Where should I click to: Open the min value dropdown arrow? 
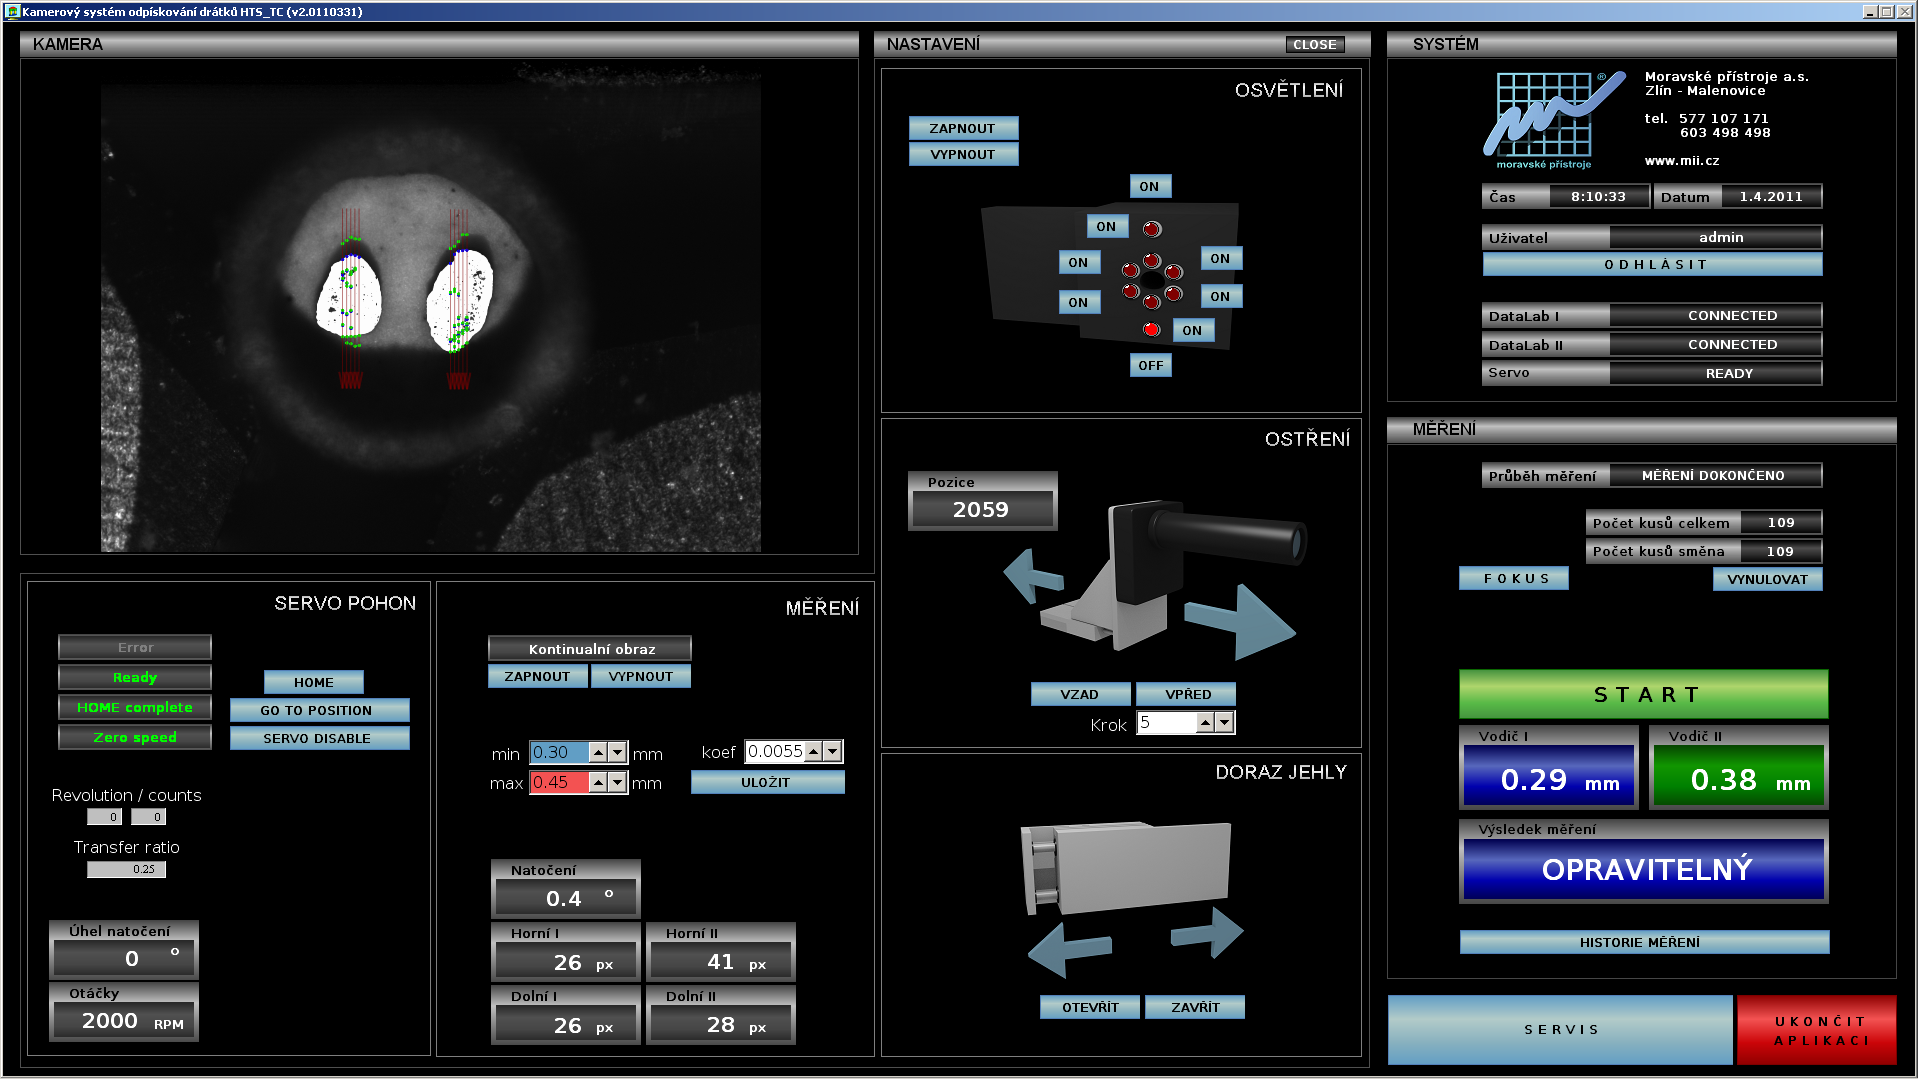coord(618,753)
